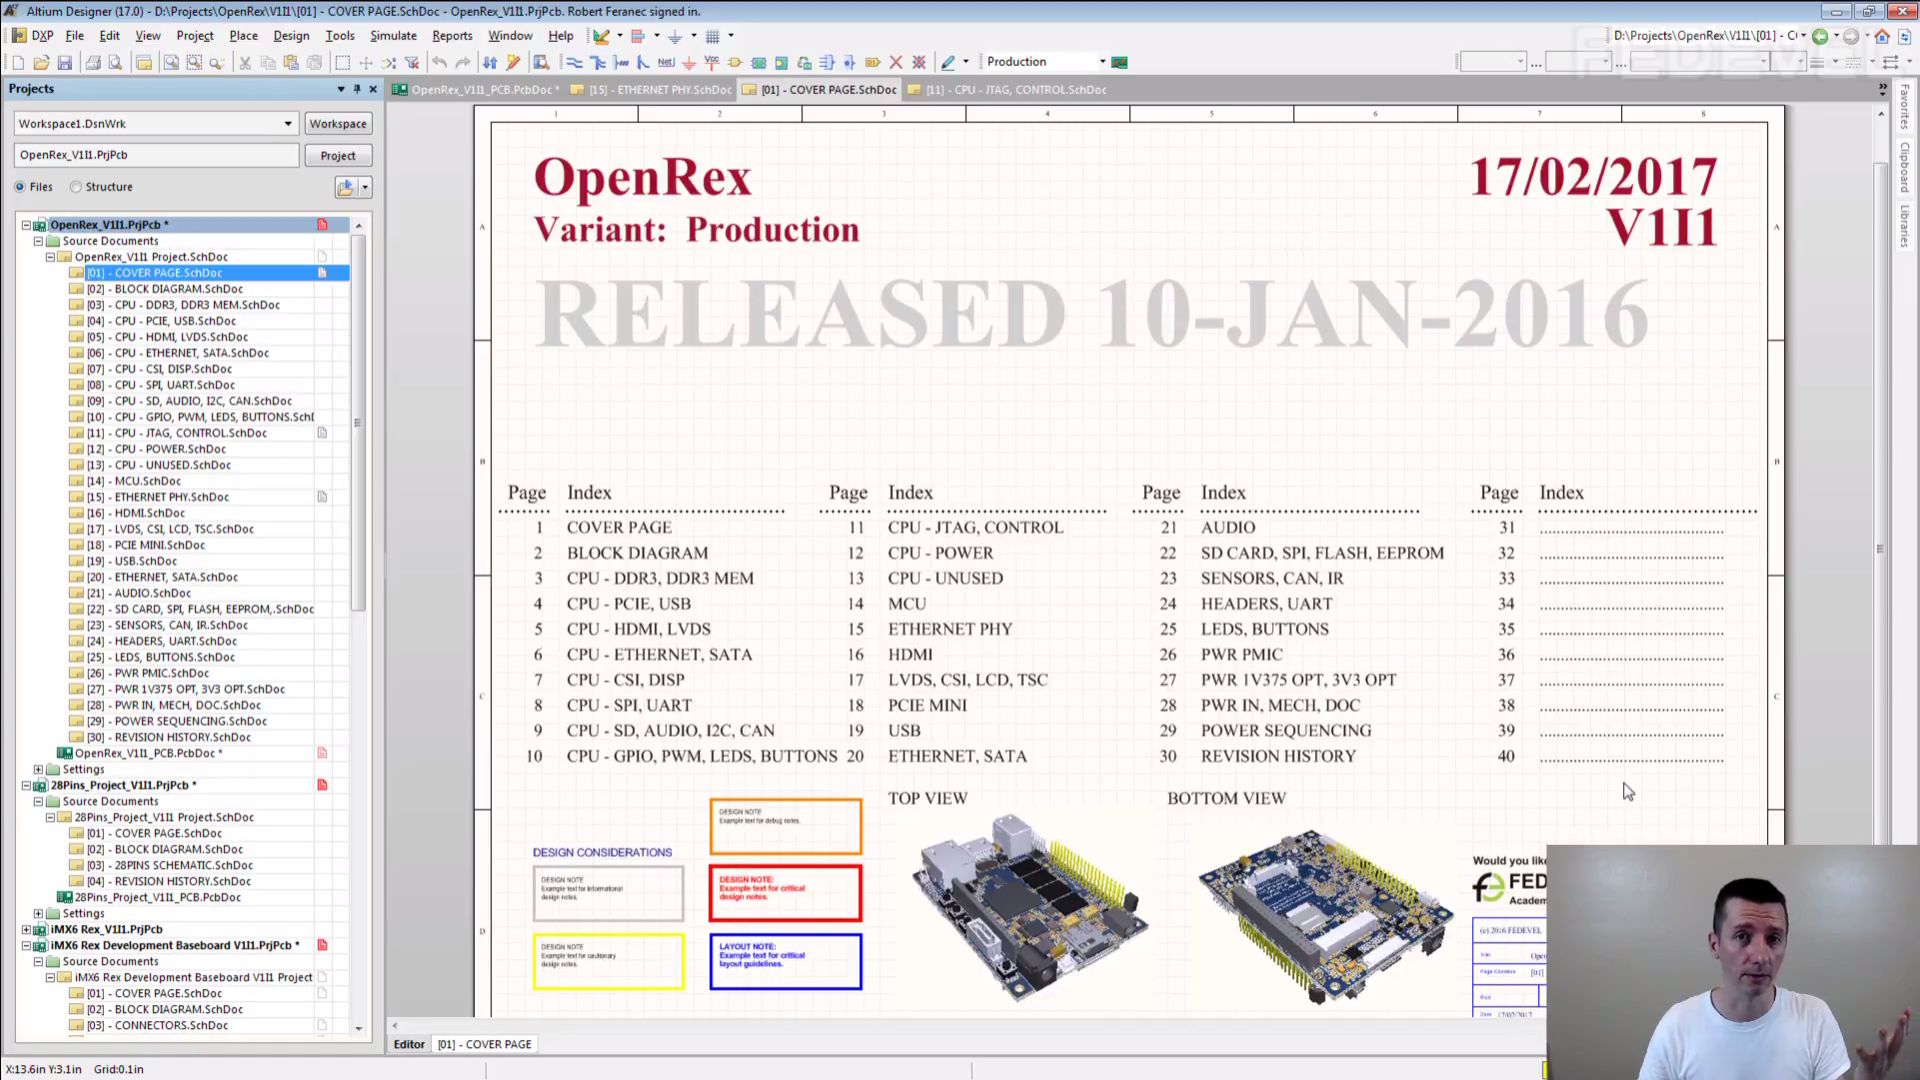Select the Files radio button
This screenshot has height=1080, width=1920.
click(x=20, y=187)
